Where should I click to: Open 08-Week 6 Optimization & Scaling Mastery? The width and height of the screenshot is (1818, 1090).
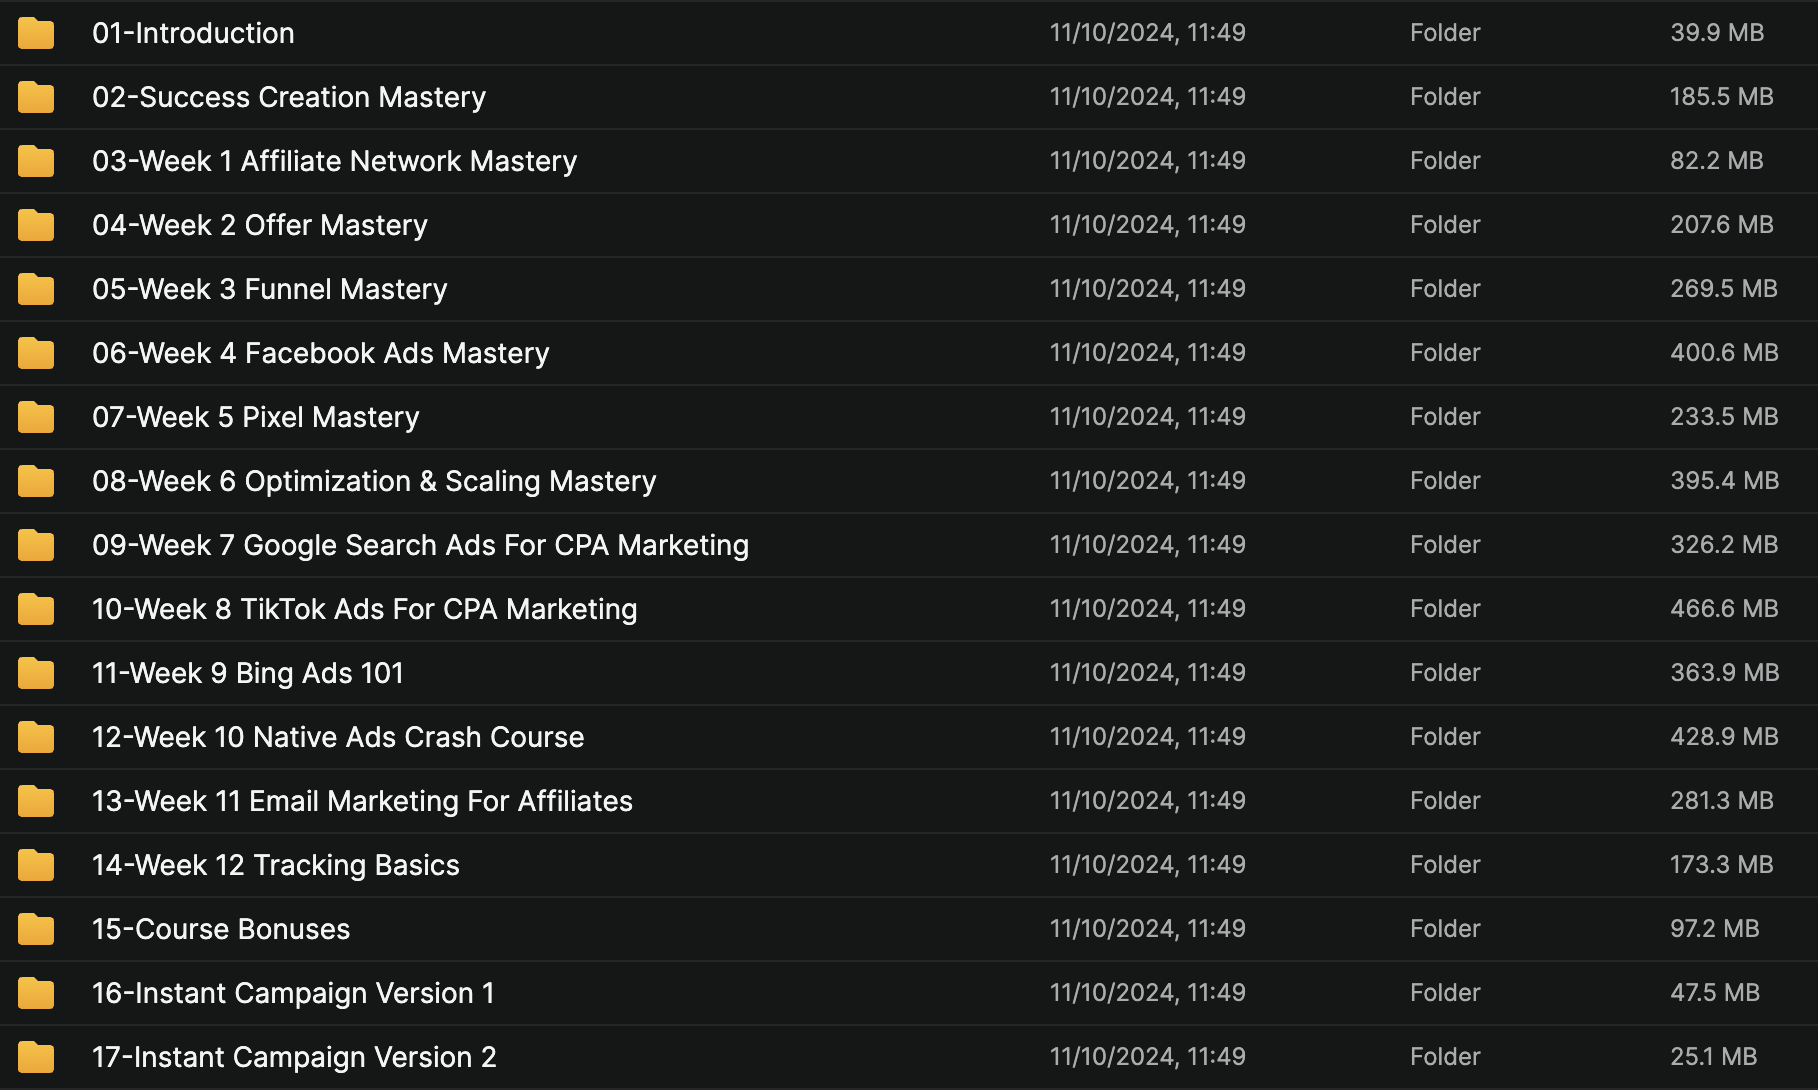(x=374, y=481)
